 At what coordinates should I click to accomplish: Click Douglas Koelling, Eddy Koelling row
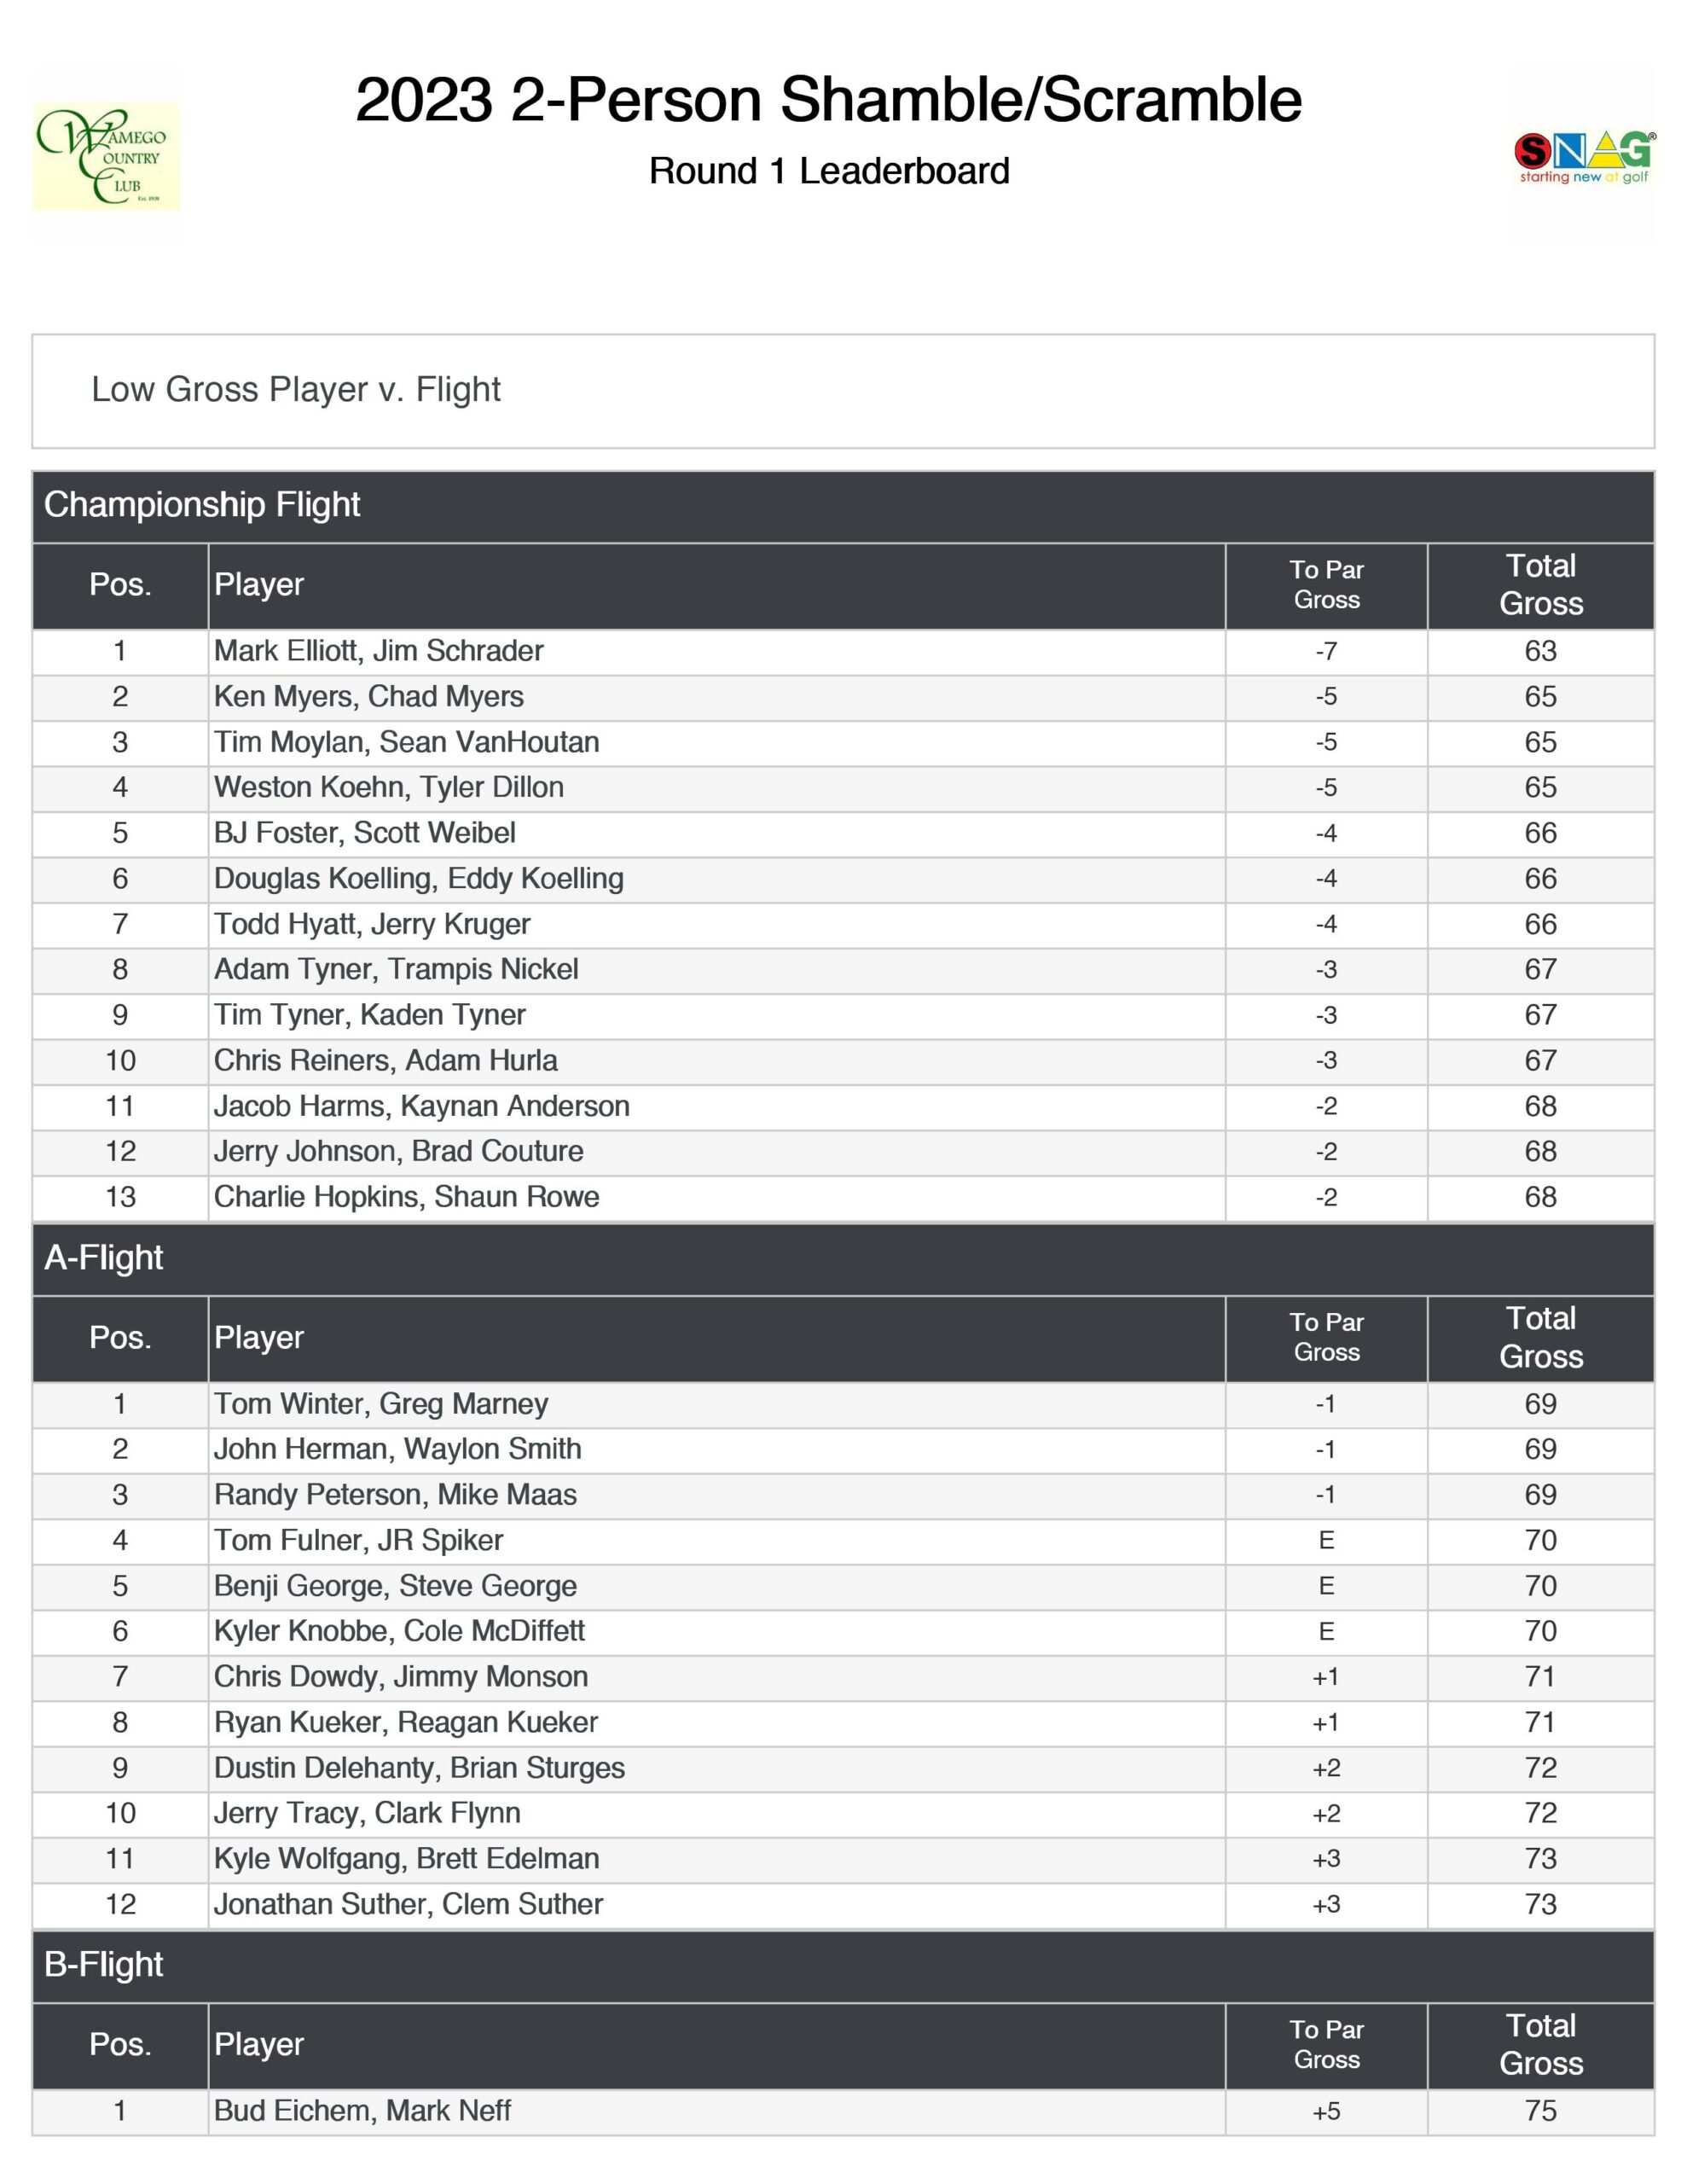(x=419, y=879)
